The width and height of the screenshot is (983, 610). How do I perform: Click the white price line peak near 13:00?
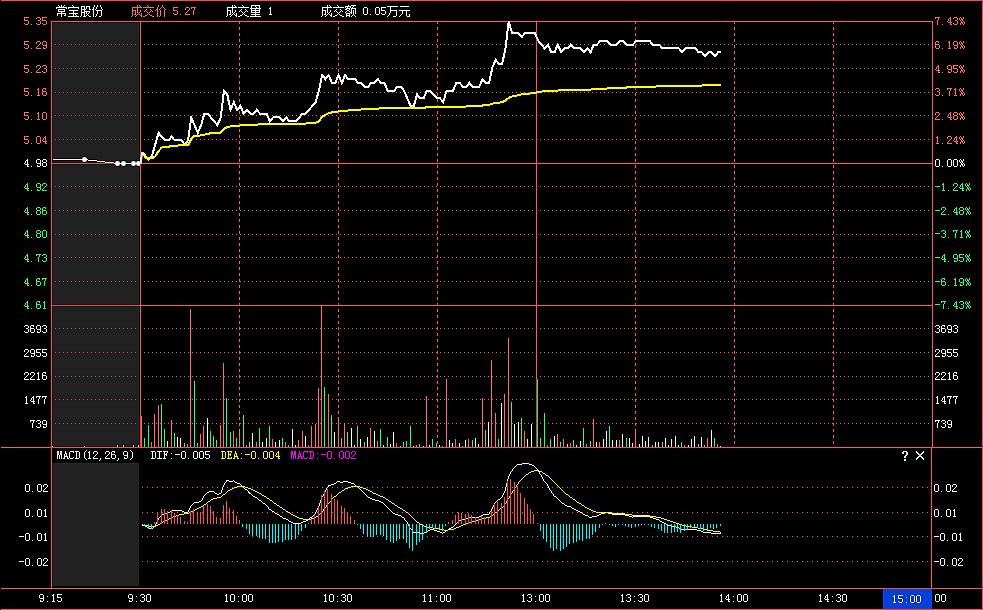509,23
